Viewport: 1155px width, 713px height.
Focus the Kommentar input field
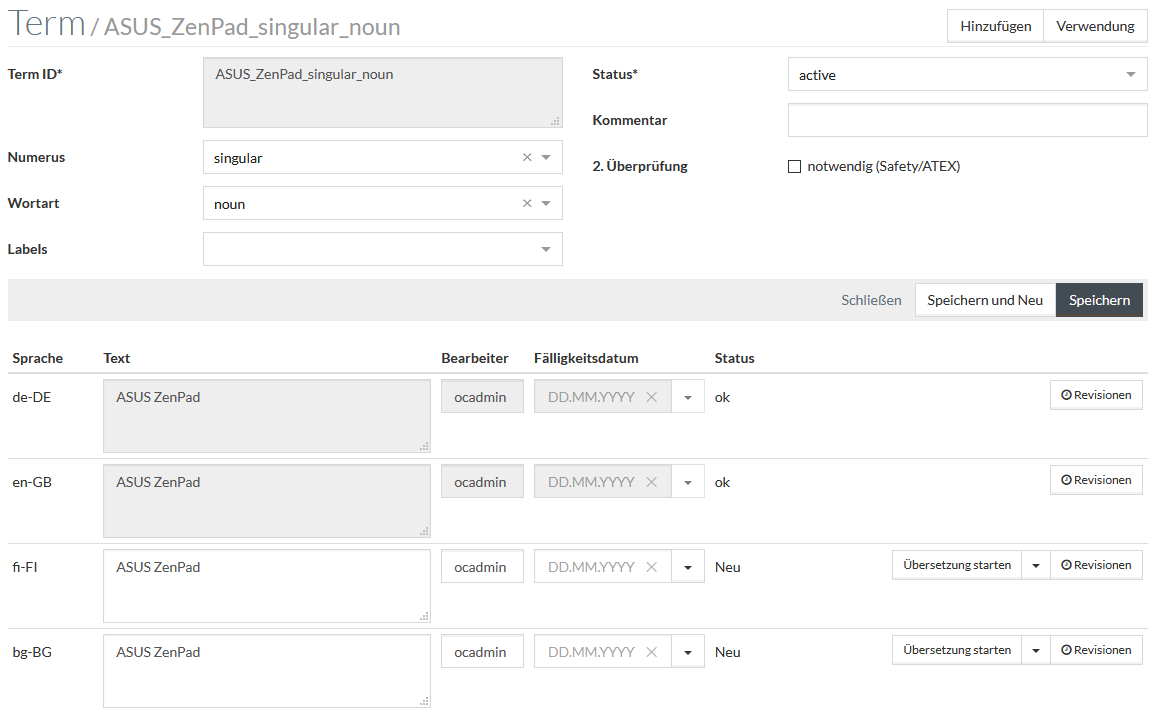[x=967, y=120]
